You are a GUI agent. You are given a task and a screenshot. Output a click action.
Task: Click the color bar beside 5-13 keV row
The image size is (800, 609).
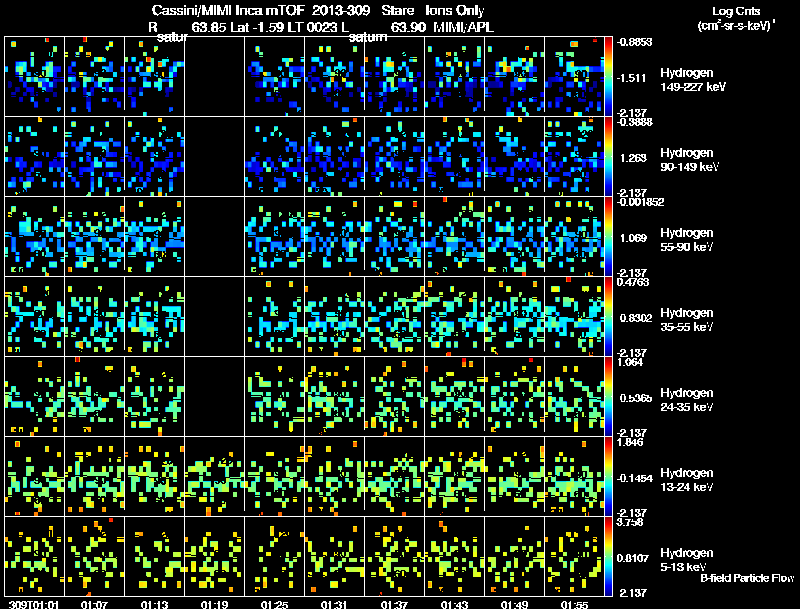tap(608, 556)
